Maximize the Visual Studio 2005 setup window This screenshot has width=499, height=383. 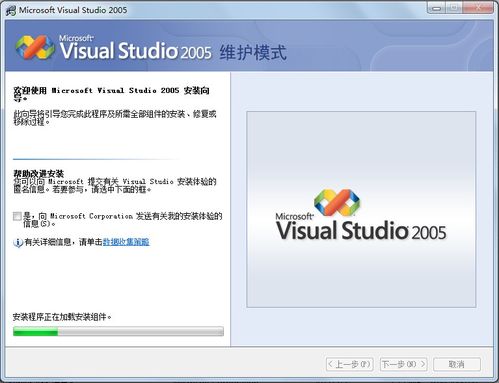(x=454, y=8)
